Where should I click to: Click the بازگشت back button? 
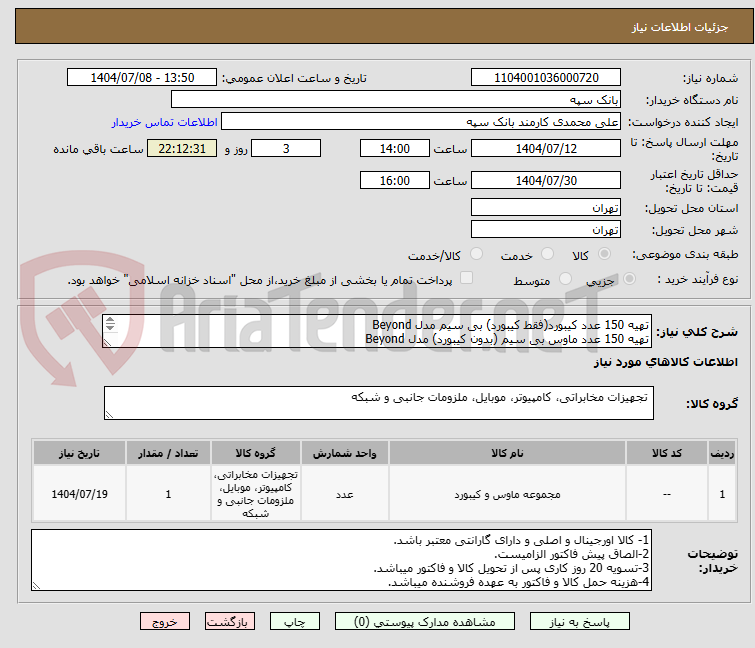229,622
